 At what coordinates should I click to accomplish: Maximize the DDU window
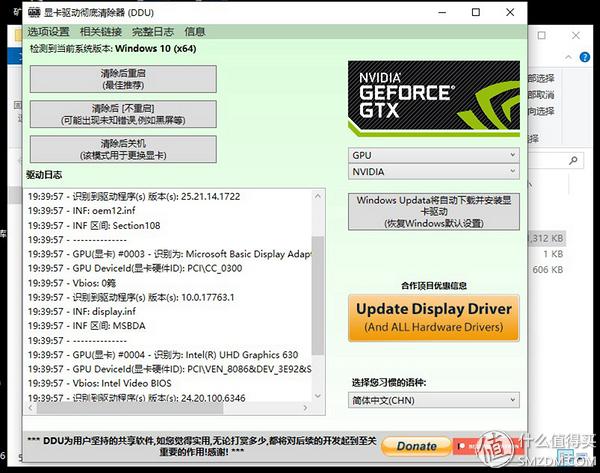[476, 13]
